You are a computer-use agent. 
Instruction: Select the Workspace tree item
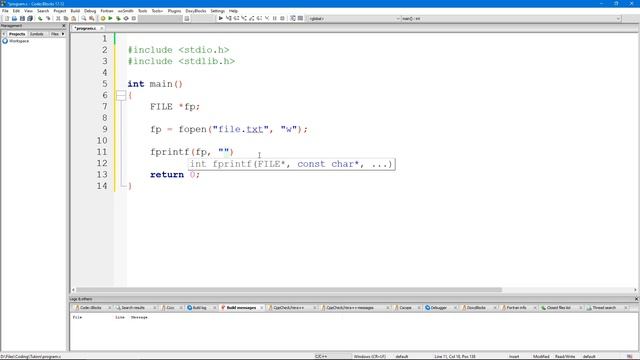pyautogui.click(x=19, y=41)
